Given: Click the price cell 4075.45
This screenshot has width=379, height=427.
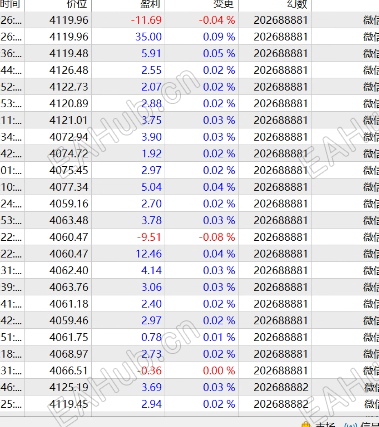Looking at the screenshot, I should (69, 170).
